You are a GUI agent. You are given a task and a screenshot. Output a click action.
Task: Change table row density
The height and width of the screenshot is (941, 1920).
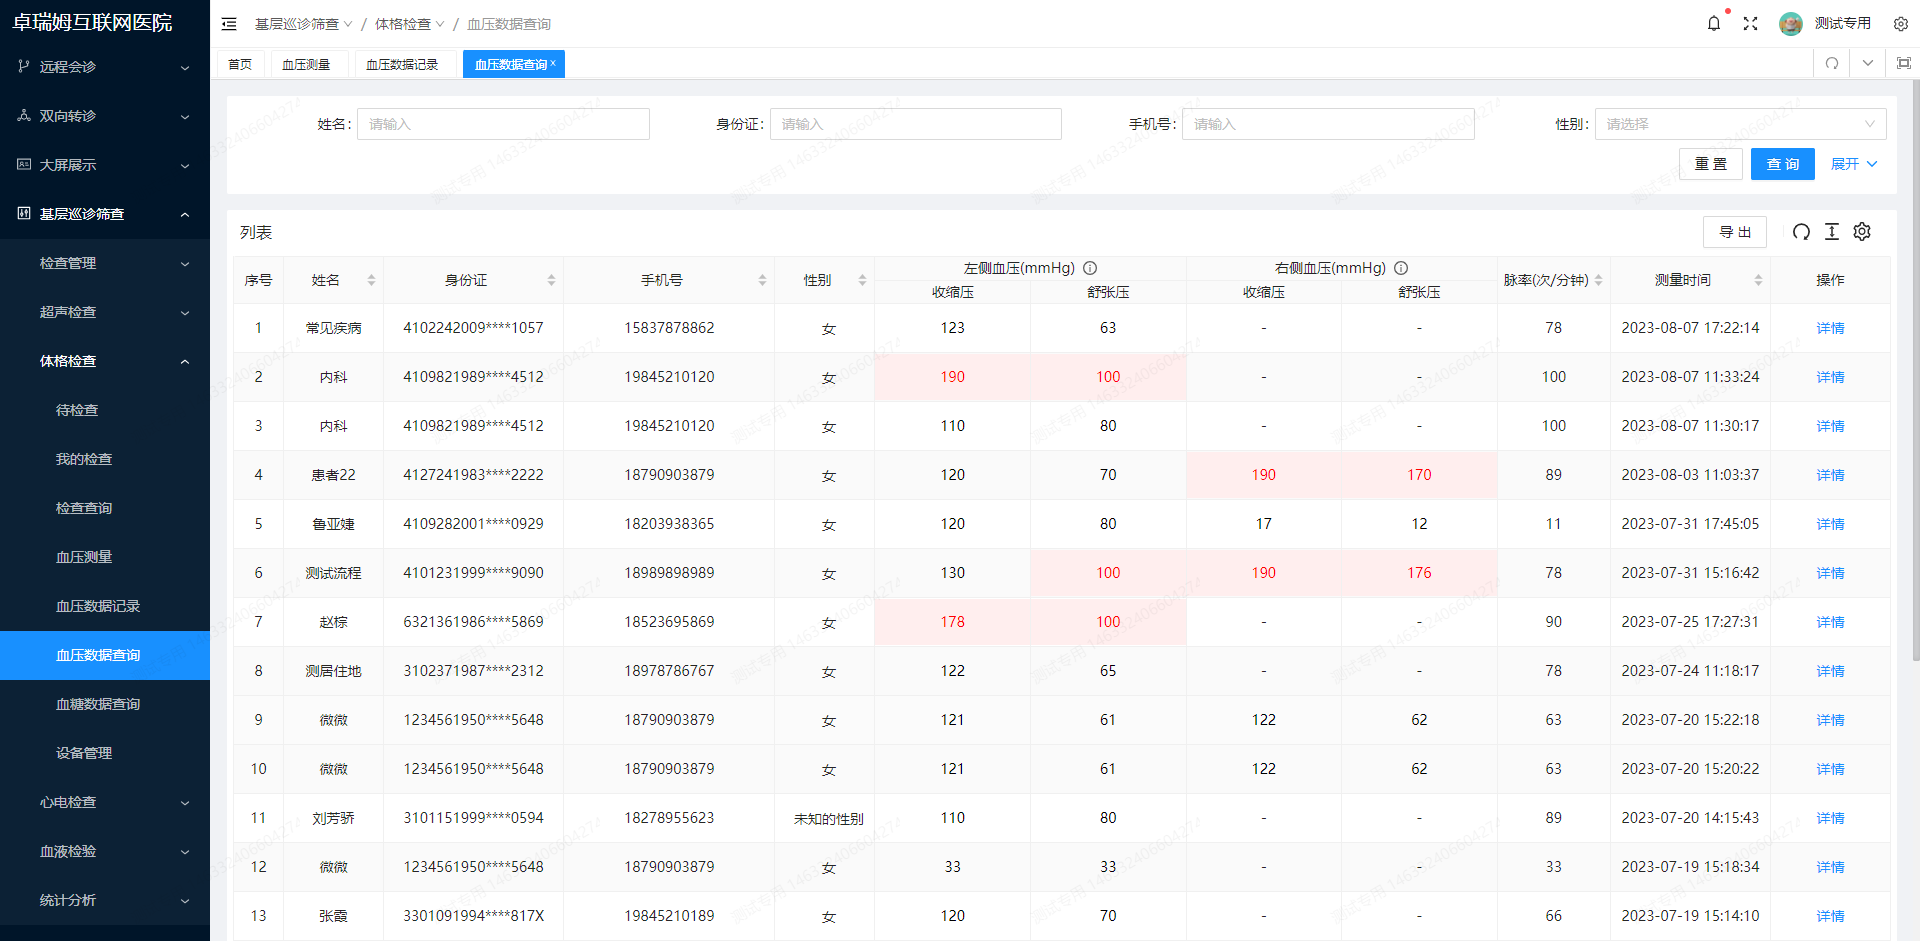point(1832,232)
